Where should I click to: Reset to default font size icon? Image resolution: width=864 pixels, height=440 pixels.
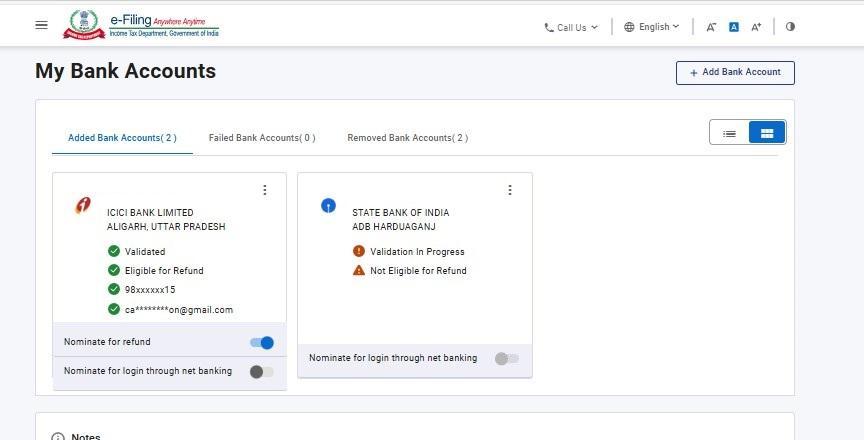[x=733, y=27]
